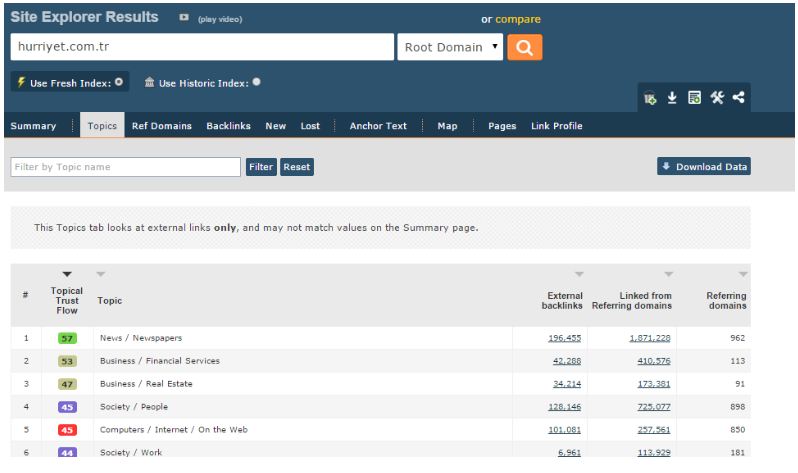Click the News / Newspapers topic text
798x473 pixels.
140,338
